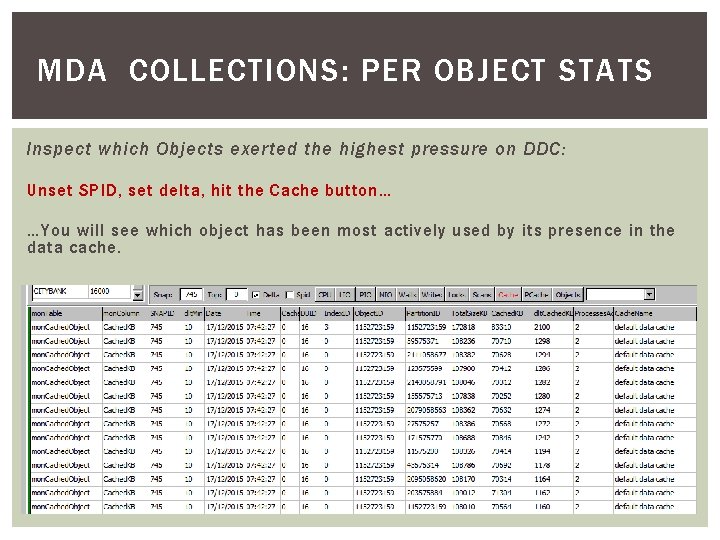Select the PartitionID cell 2095058620
Image resolution: width=720 pixels, height=540 pixels.
click(x=427, y=479)
